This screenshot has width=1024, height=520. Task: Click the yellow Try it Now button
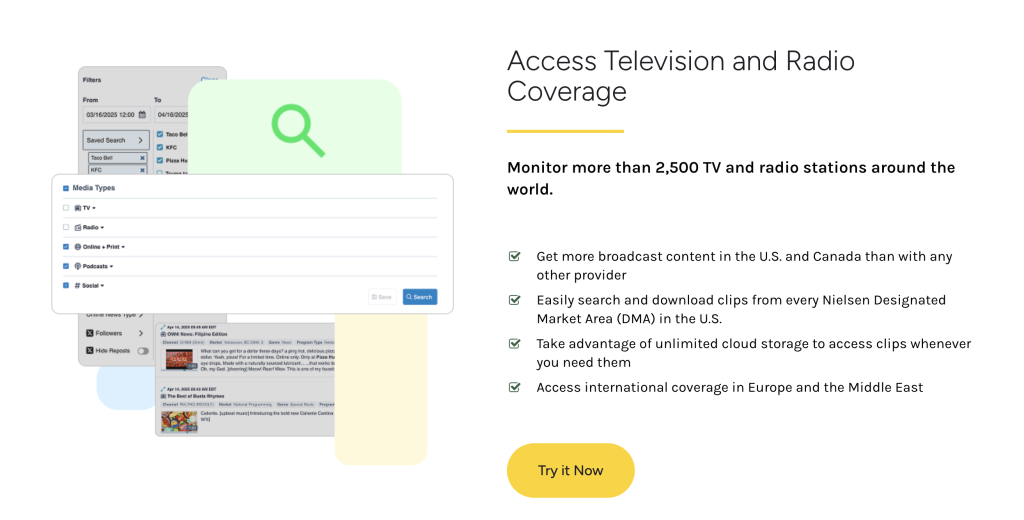tap(570, 470)
